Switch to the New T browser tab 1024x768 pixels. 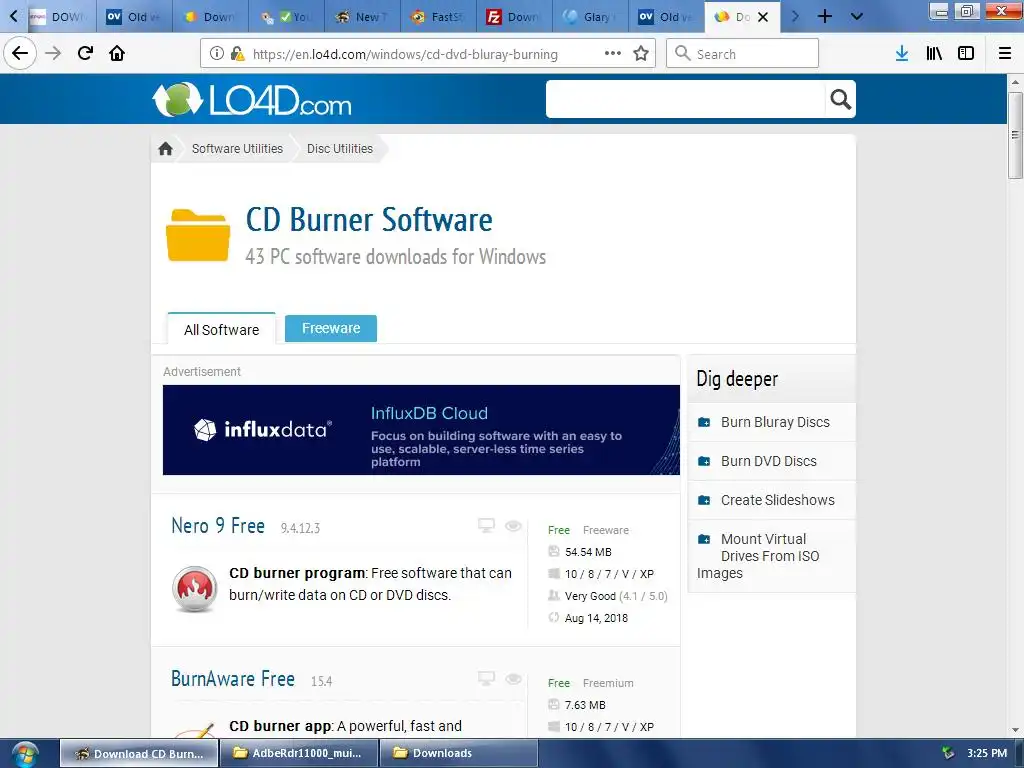click(362, 17)
